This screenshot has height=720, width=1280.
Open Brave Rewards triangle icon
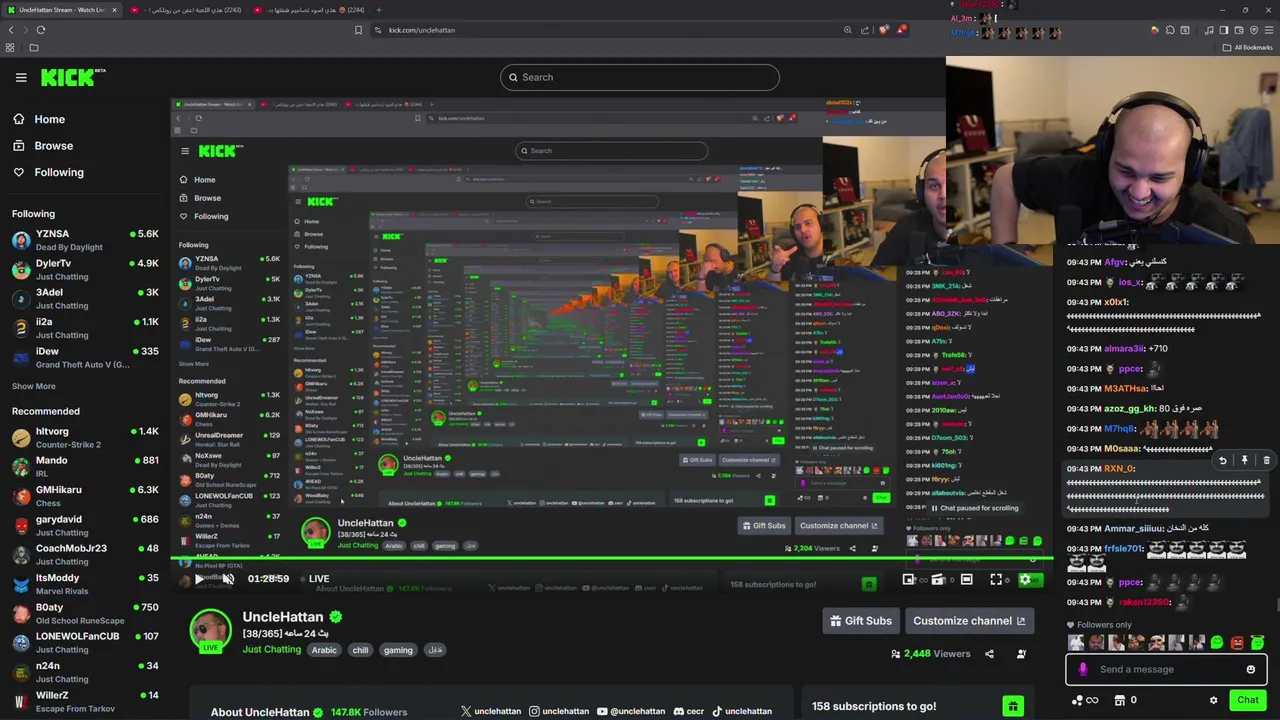tap(901, 30)
